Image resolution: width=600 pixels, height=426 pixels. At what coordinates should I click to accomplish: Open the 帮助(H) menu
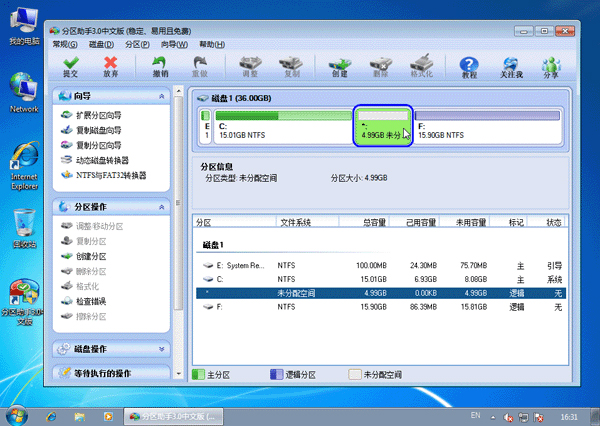click(x=212, y=45)
